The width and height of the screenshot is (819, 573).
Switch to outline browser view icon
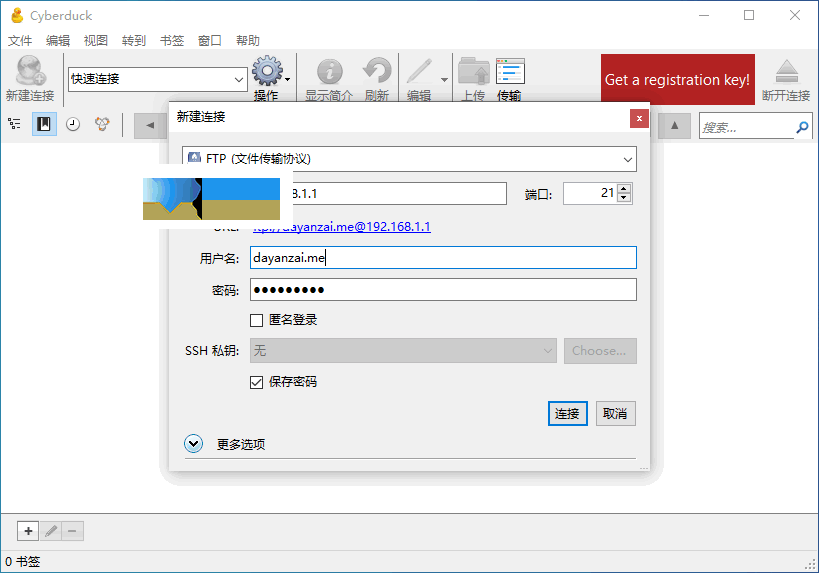(x=15, y=124)
